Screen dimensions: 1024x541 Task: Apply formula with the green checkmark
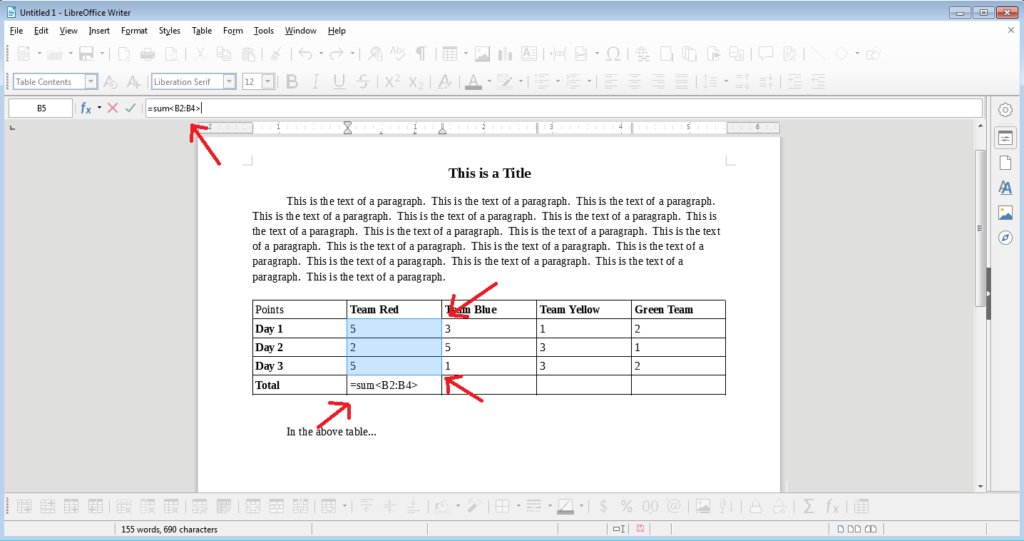(130, 108)
